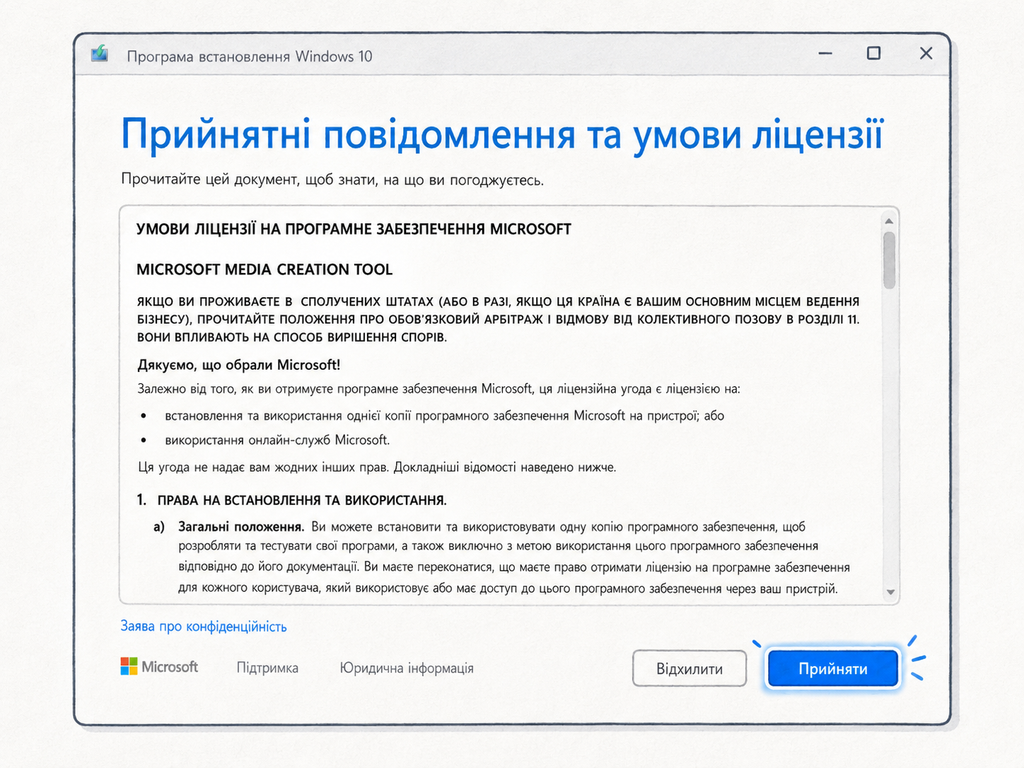Screen dimensions: 1024x768
Task: Close the Windows 10 setup window
Action: click(x=926, y=54)
